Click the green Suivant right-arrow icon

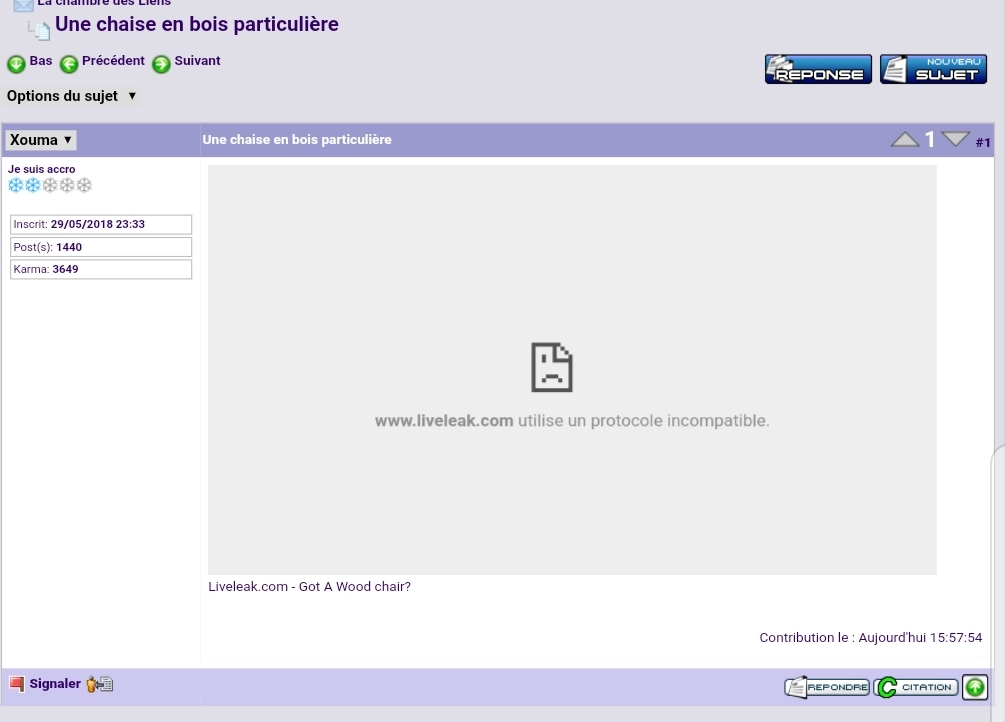[161, 64]
